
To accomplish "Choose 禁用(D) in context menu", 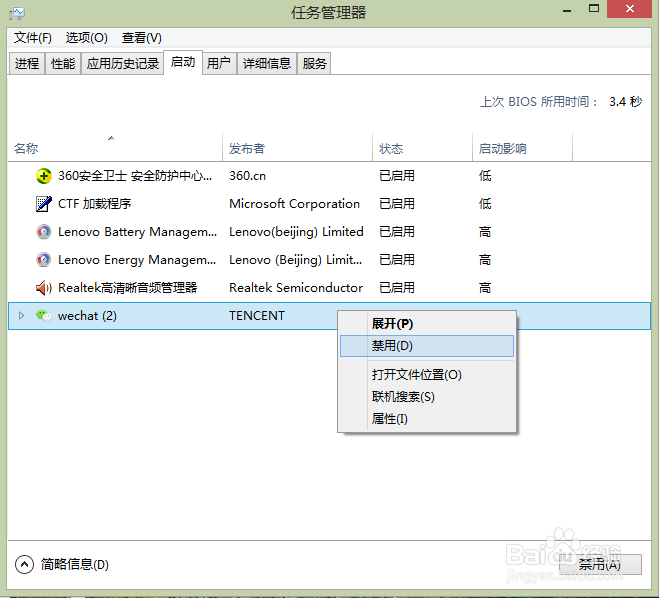I will [x=427, y=346].
